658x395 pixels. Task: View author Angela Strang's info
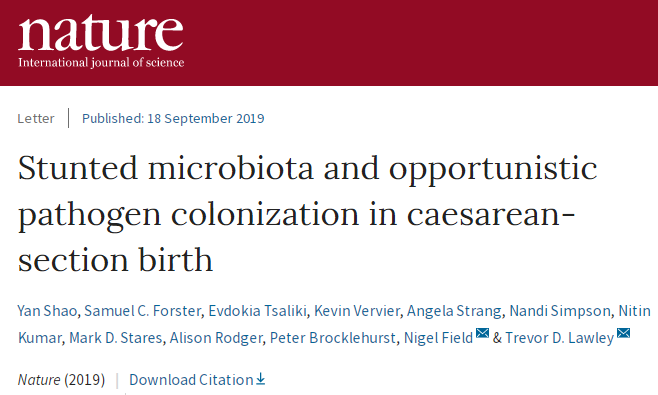point(454,311)
